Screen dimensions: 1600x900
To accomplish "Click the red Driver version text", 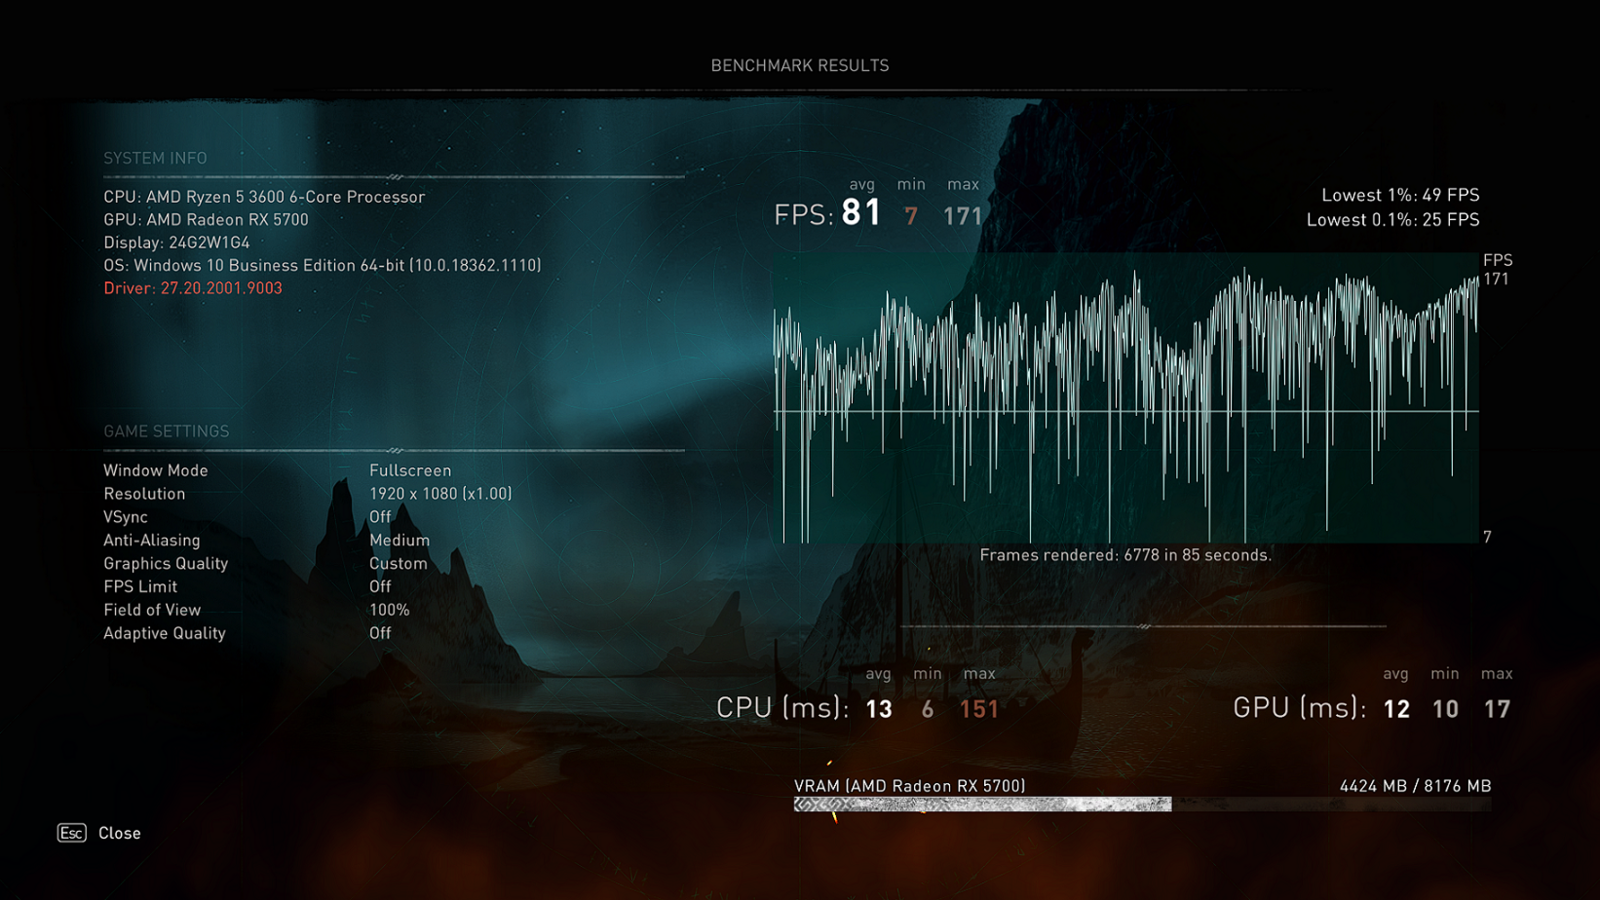I will click(193, 288).
